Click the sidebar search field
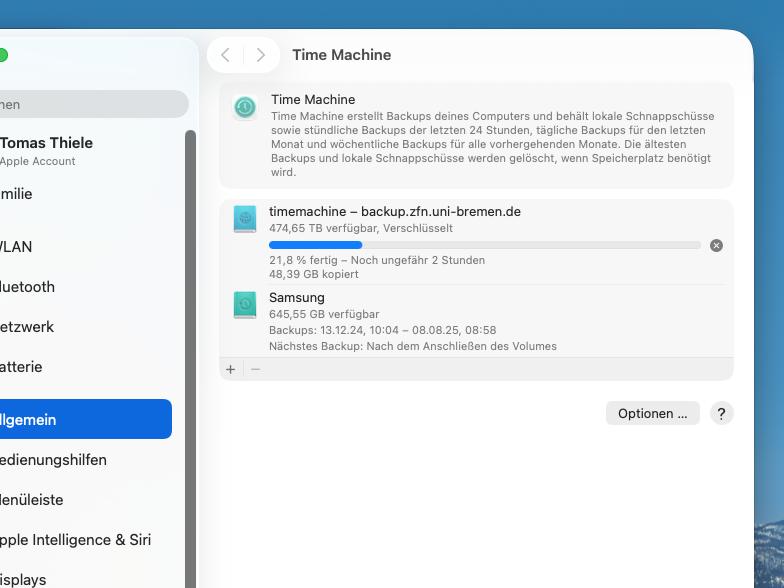The height and width of the screenshot is (588, 784). (90, 104)
